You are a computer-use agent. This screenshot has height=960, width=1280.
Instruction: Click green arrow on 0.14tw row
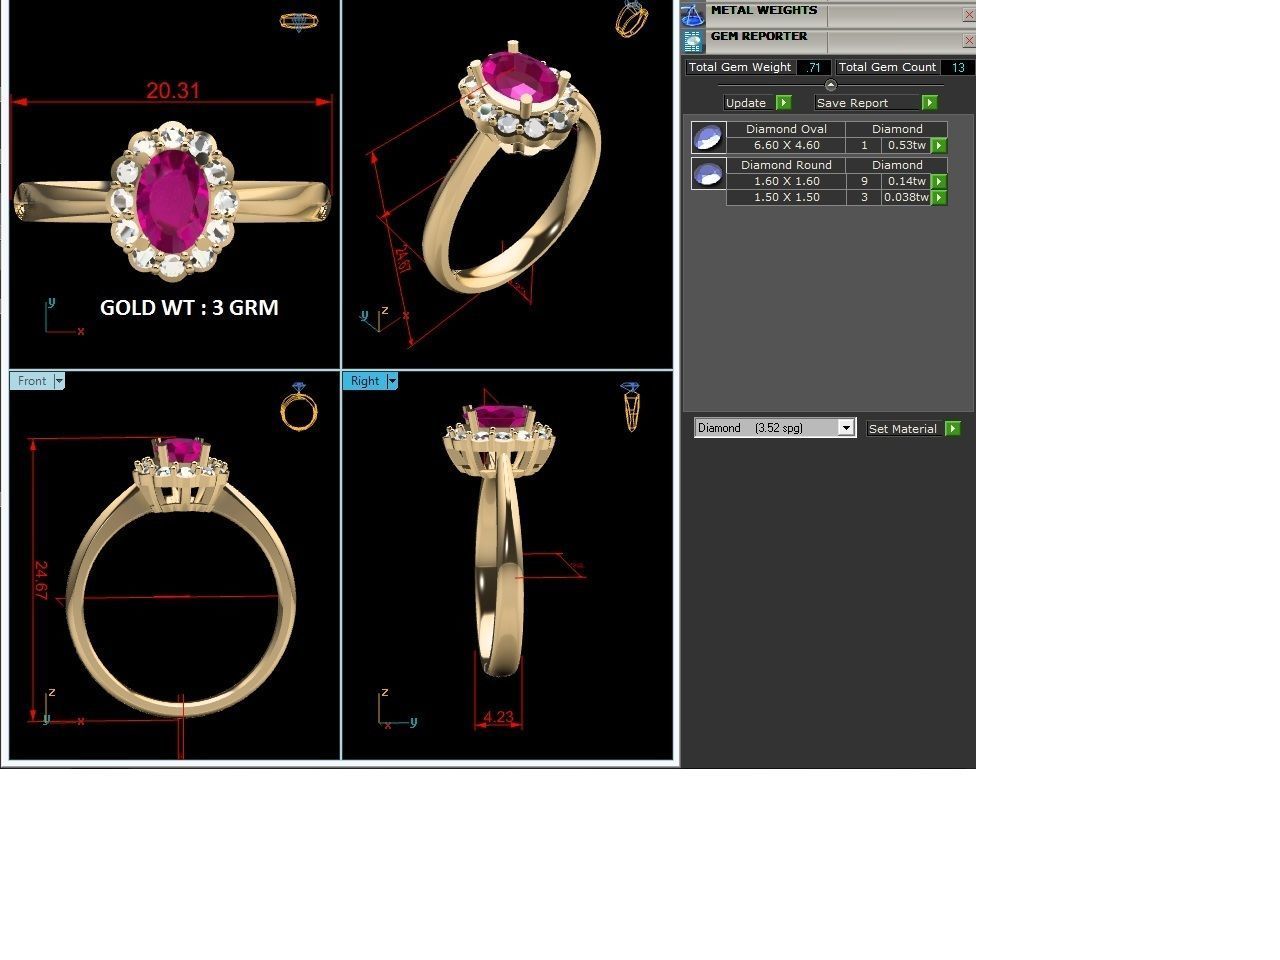939,181
